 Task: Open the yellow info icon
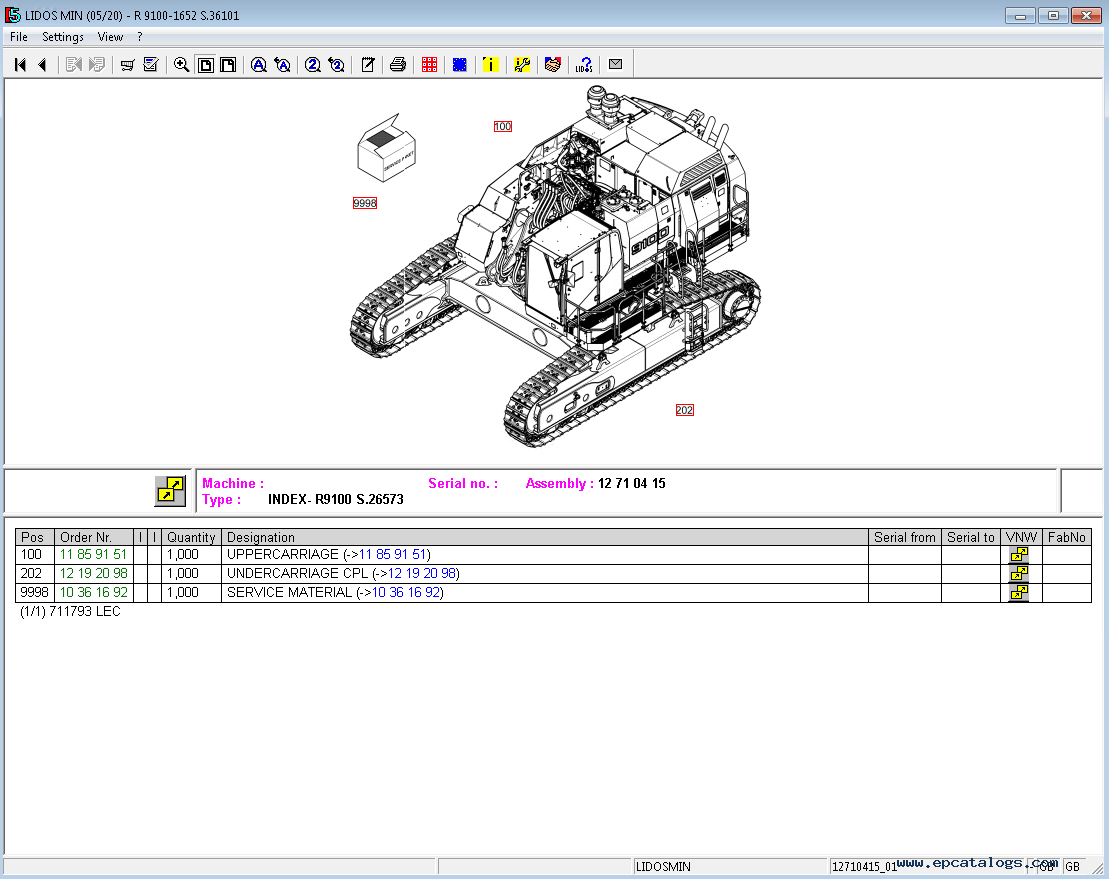(x=490, y=65)
